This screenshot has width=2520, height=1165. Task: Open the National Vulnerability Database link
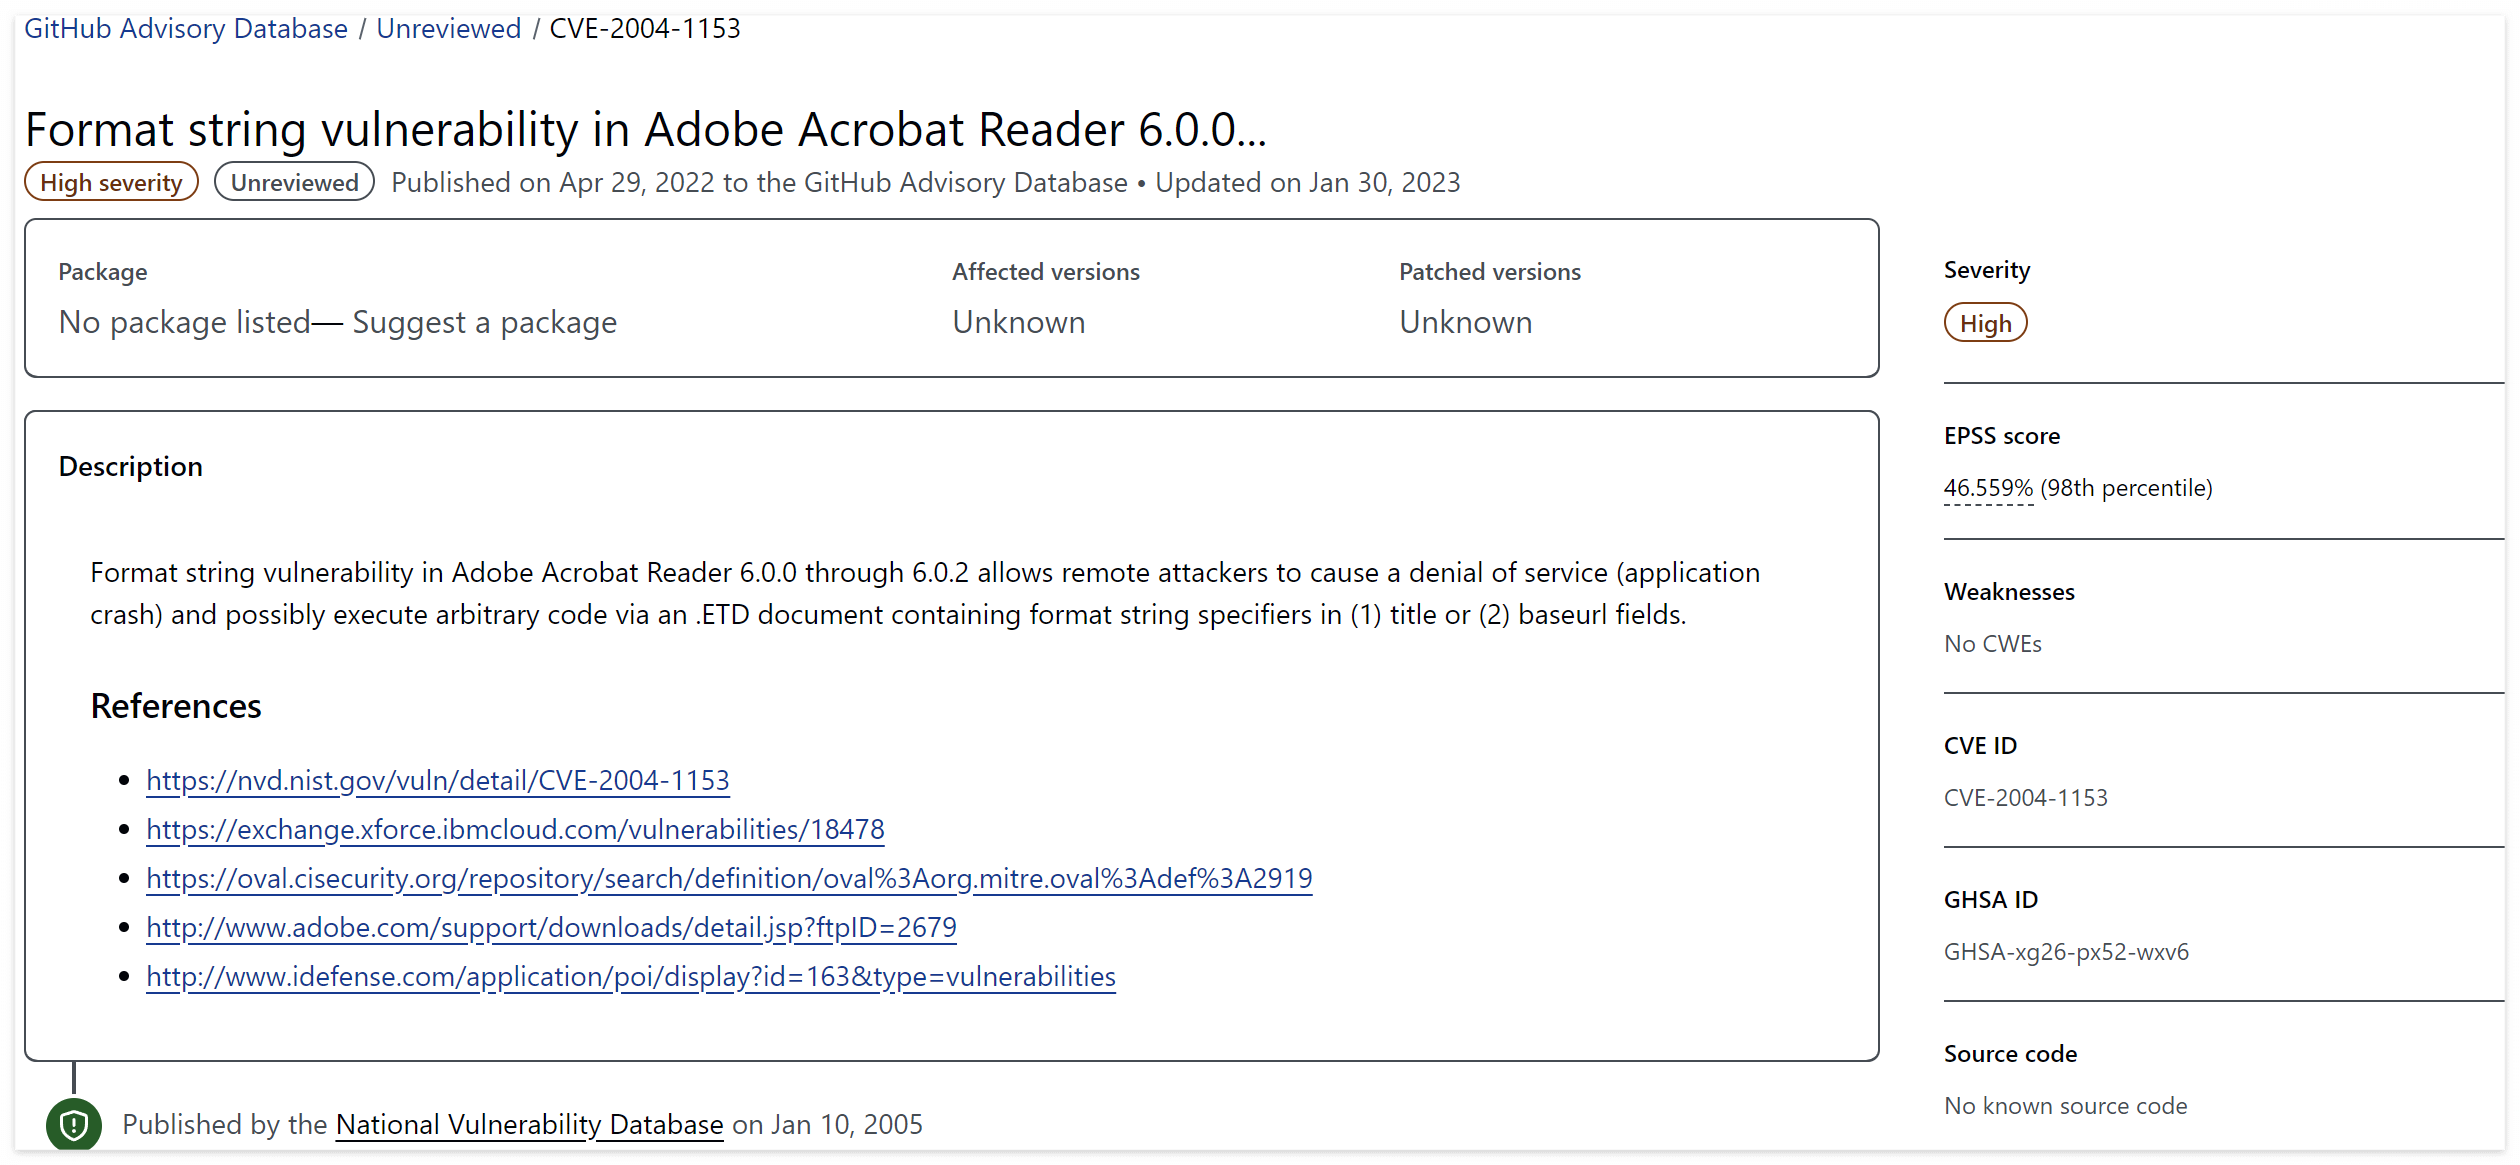529,1124
